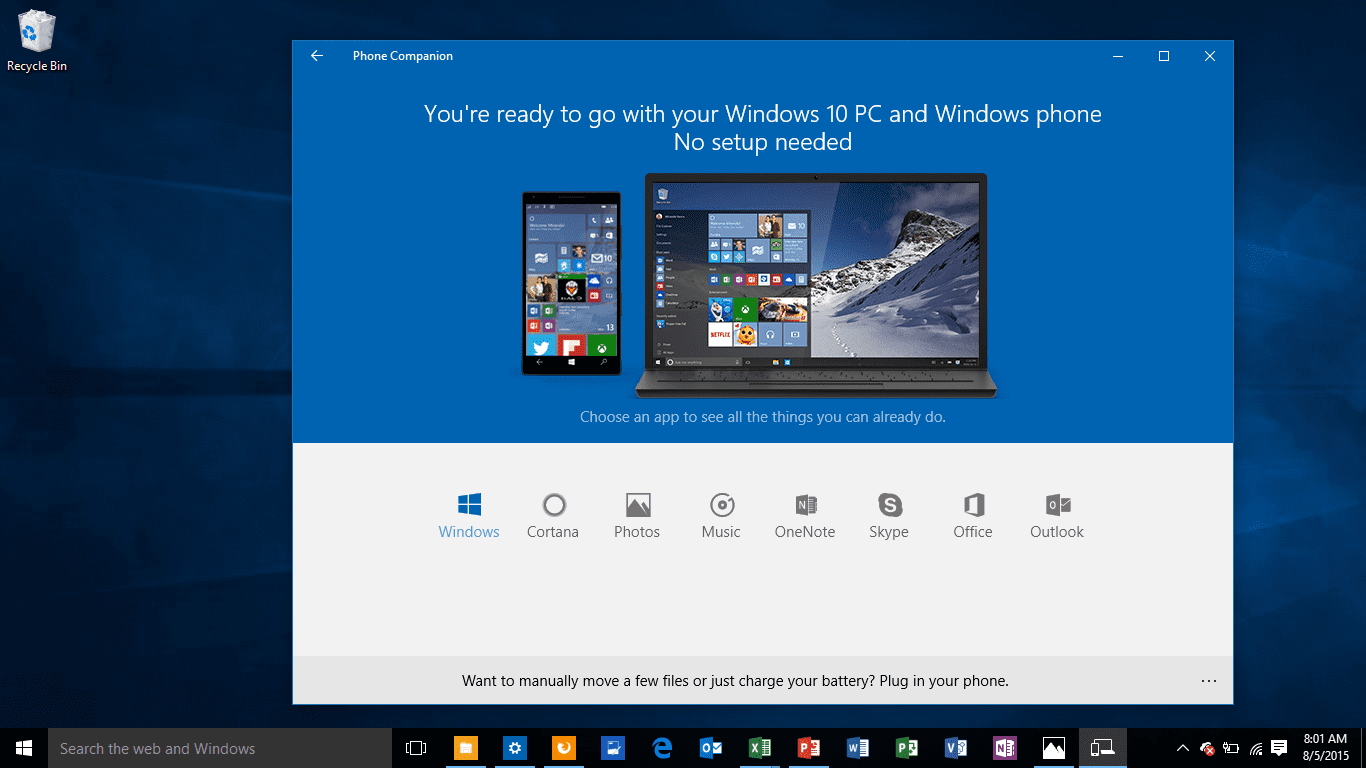
Task: Launch File Explorer from the taskbar
Action: point(466,748)
